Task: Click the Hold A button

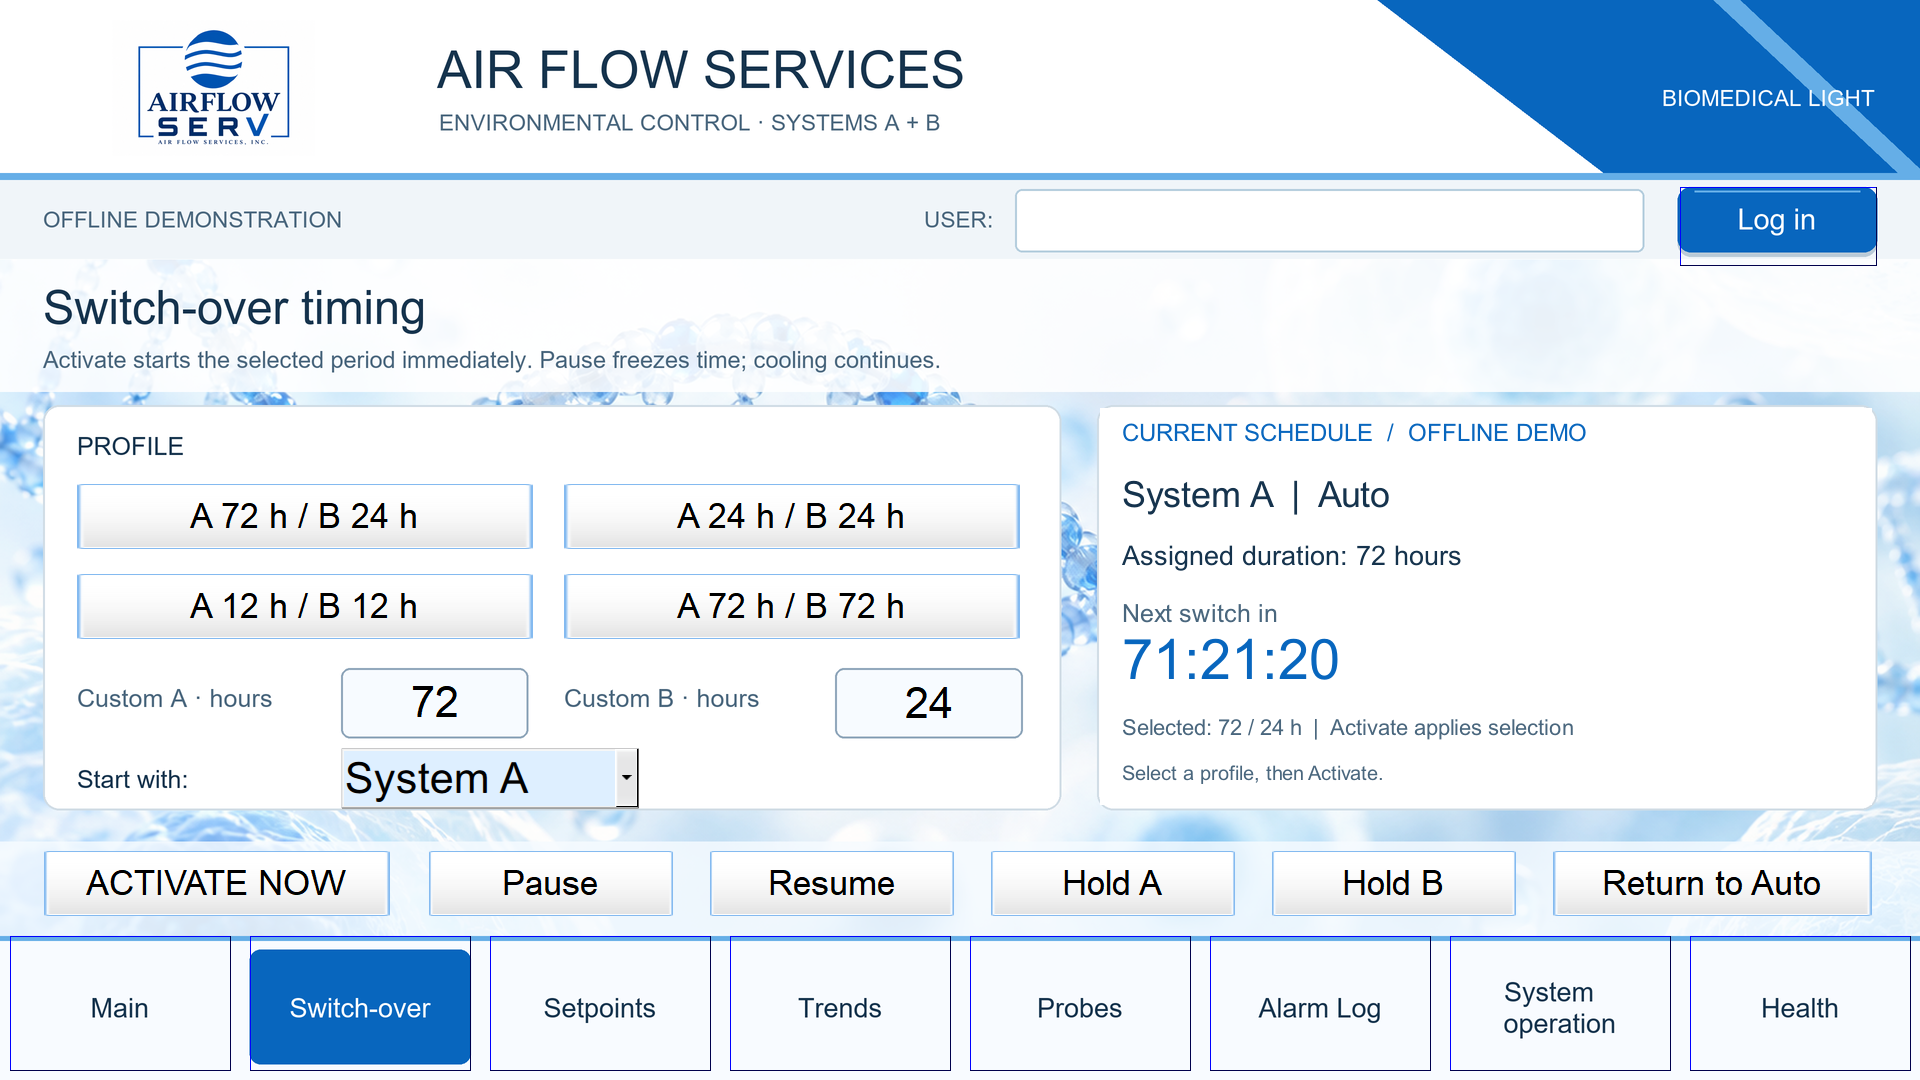Action: pyautogui.click(x=1112, y=883)
